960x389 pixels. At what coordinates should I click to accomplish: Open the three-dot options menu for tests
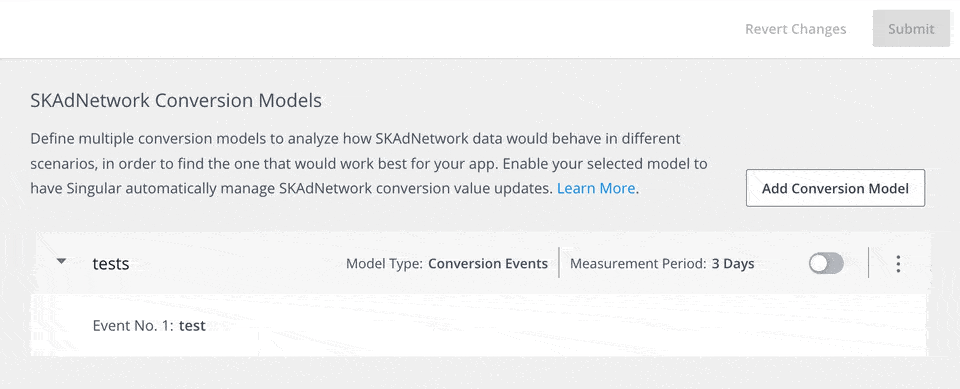point(898,263)
